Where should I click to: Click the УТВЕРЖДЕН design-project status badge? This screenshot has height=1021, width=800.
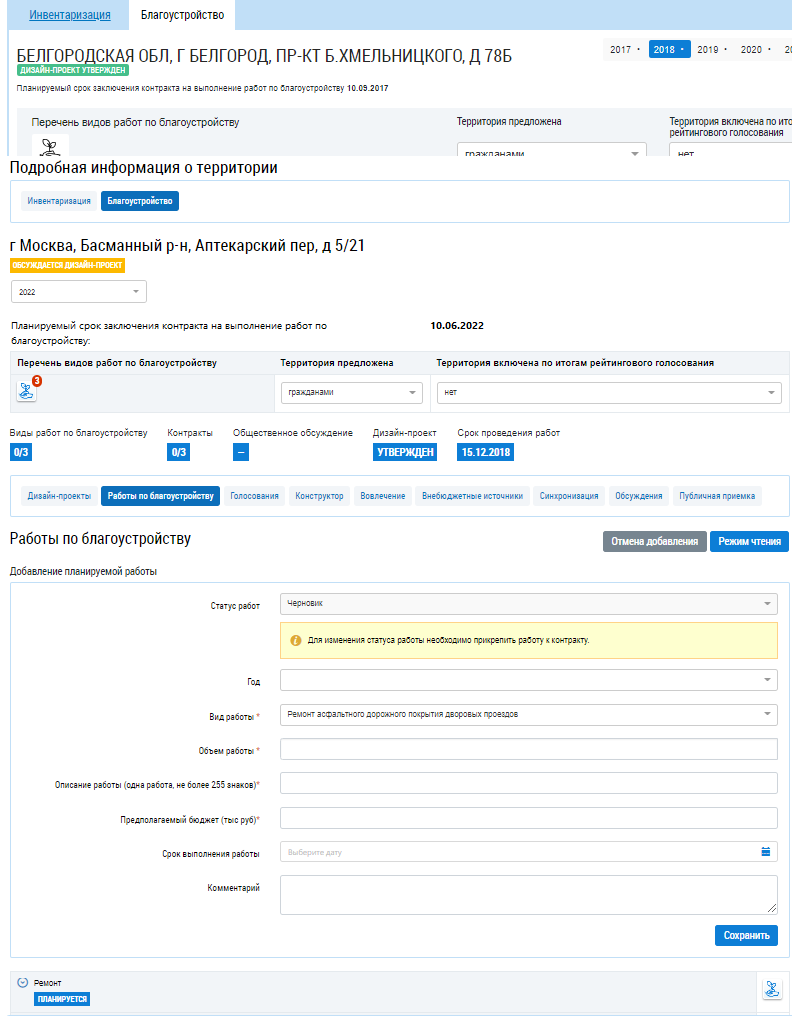405,452
